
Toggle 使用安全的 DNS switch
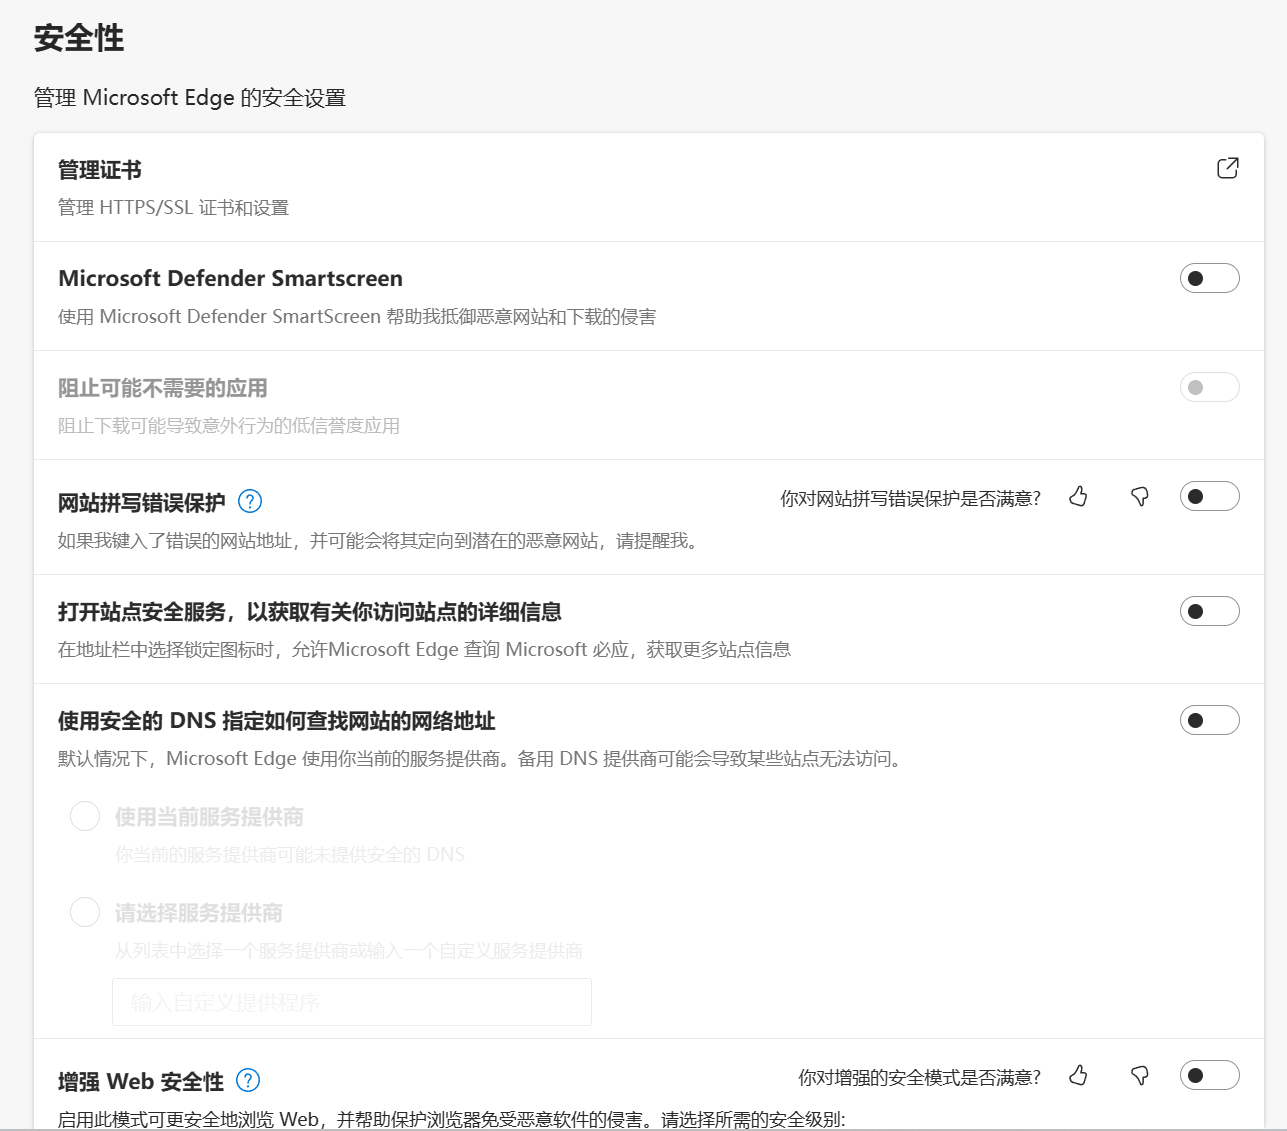[x=1209, y=719]
